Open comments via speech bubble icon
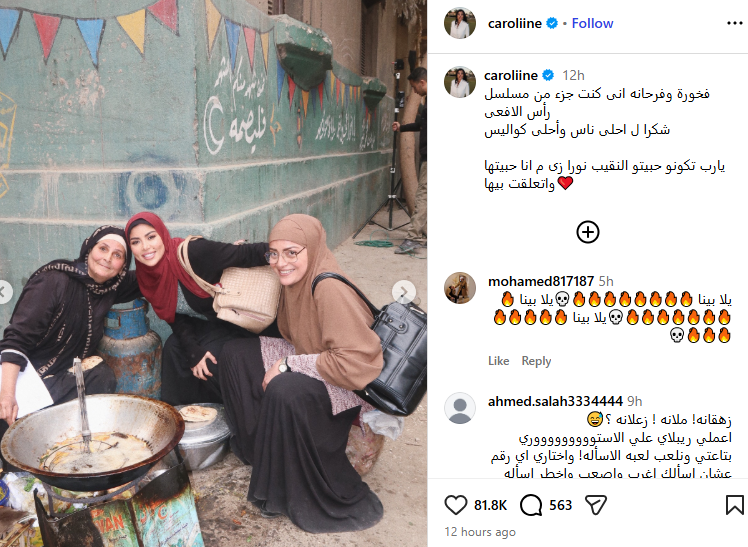 pyautogui.click(x=531, y=505)
